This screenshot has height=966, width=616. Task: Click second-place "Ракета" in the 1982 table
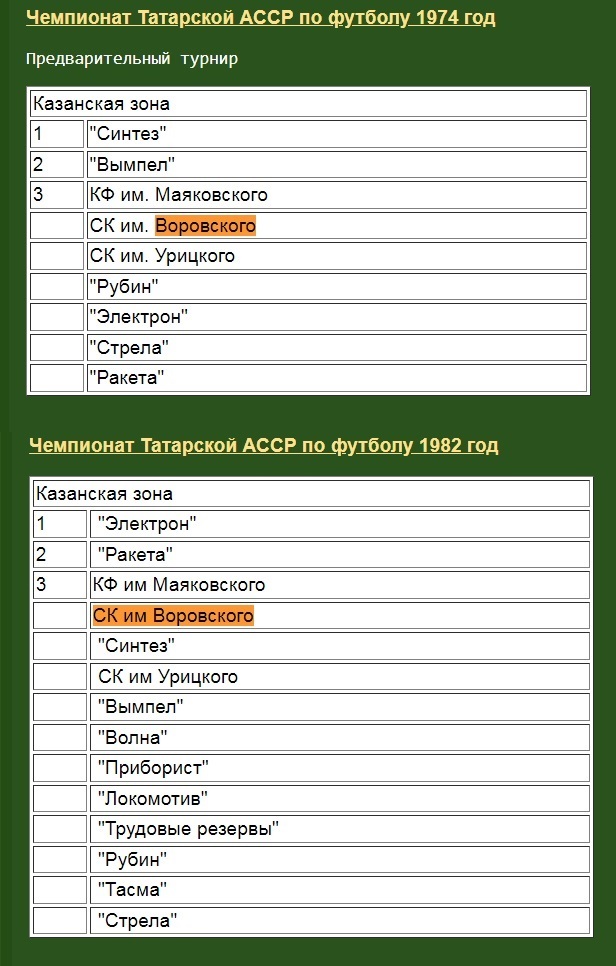click(x=135, y=554)
